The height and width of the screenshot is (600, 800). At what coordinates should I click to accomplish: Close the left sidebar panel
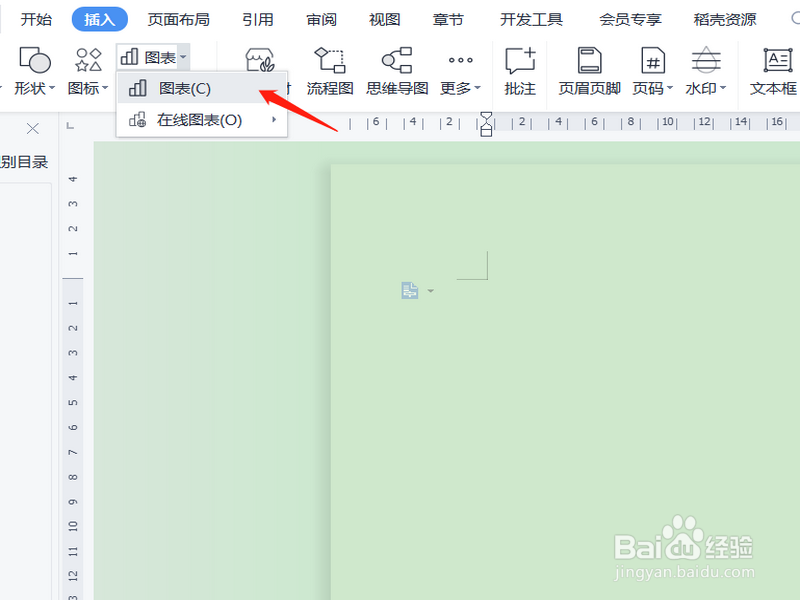pos(32,129)
